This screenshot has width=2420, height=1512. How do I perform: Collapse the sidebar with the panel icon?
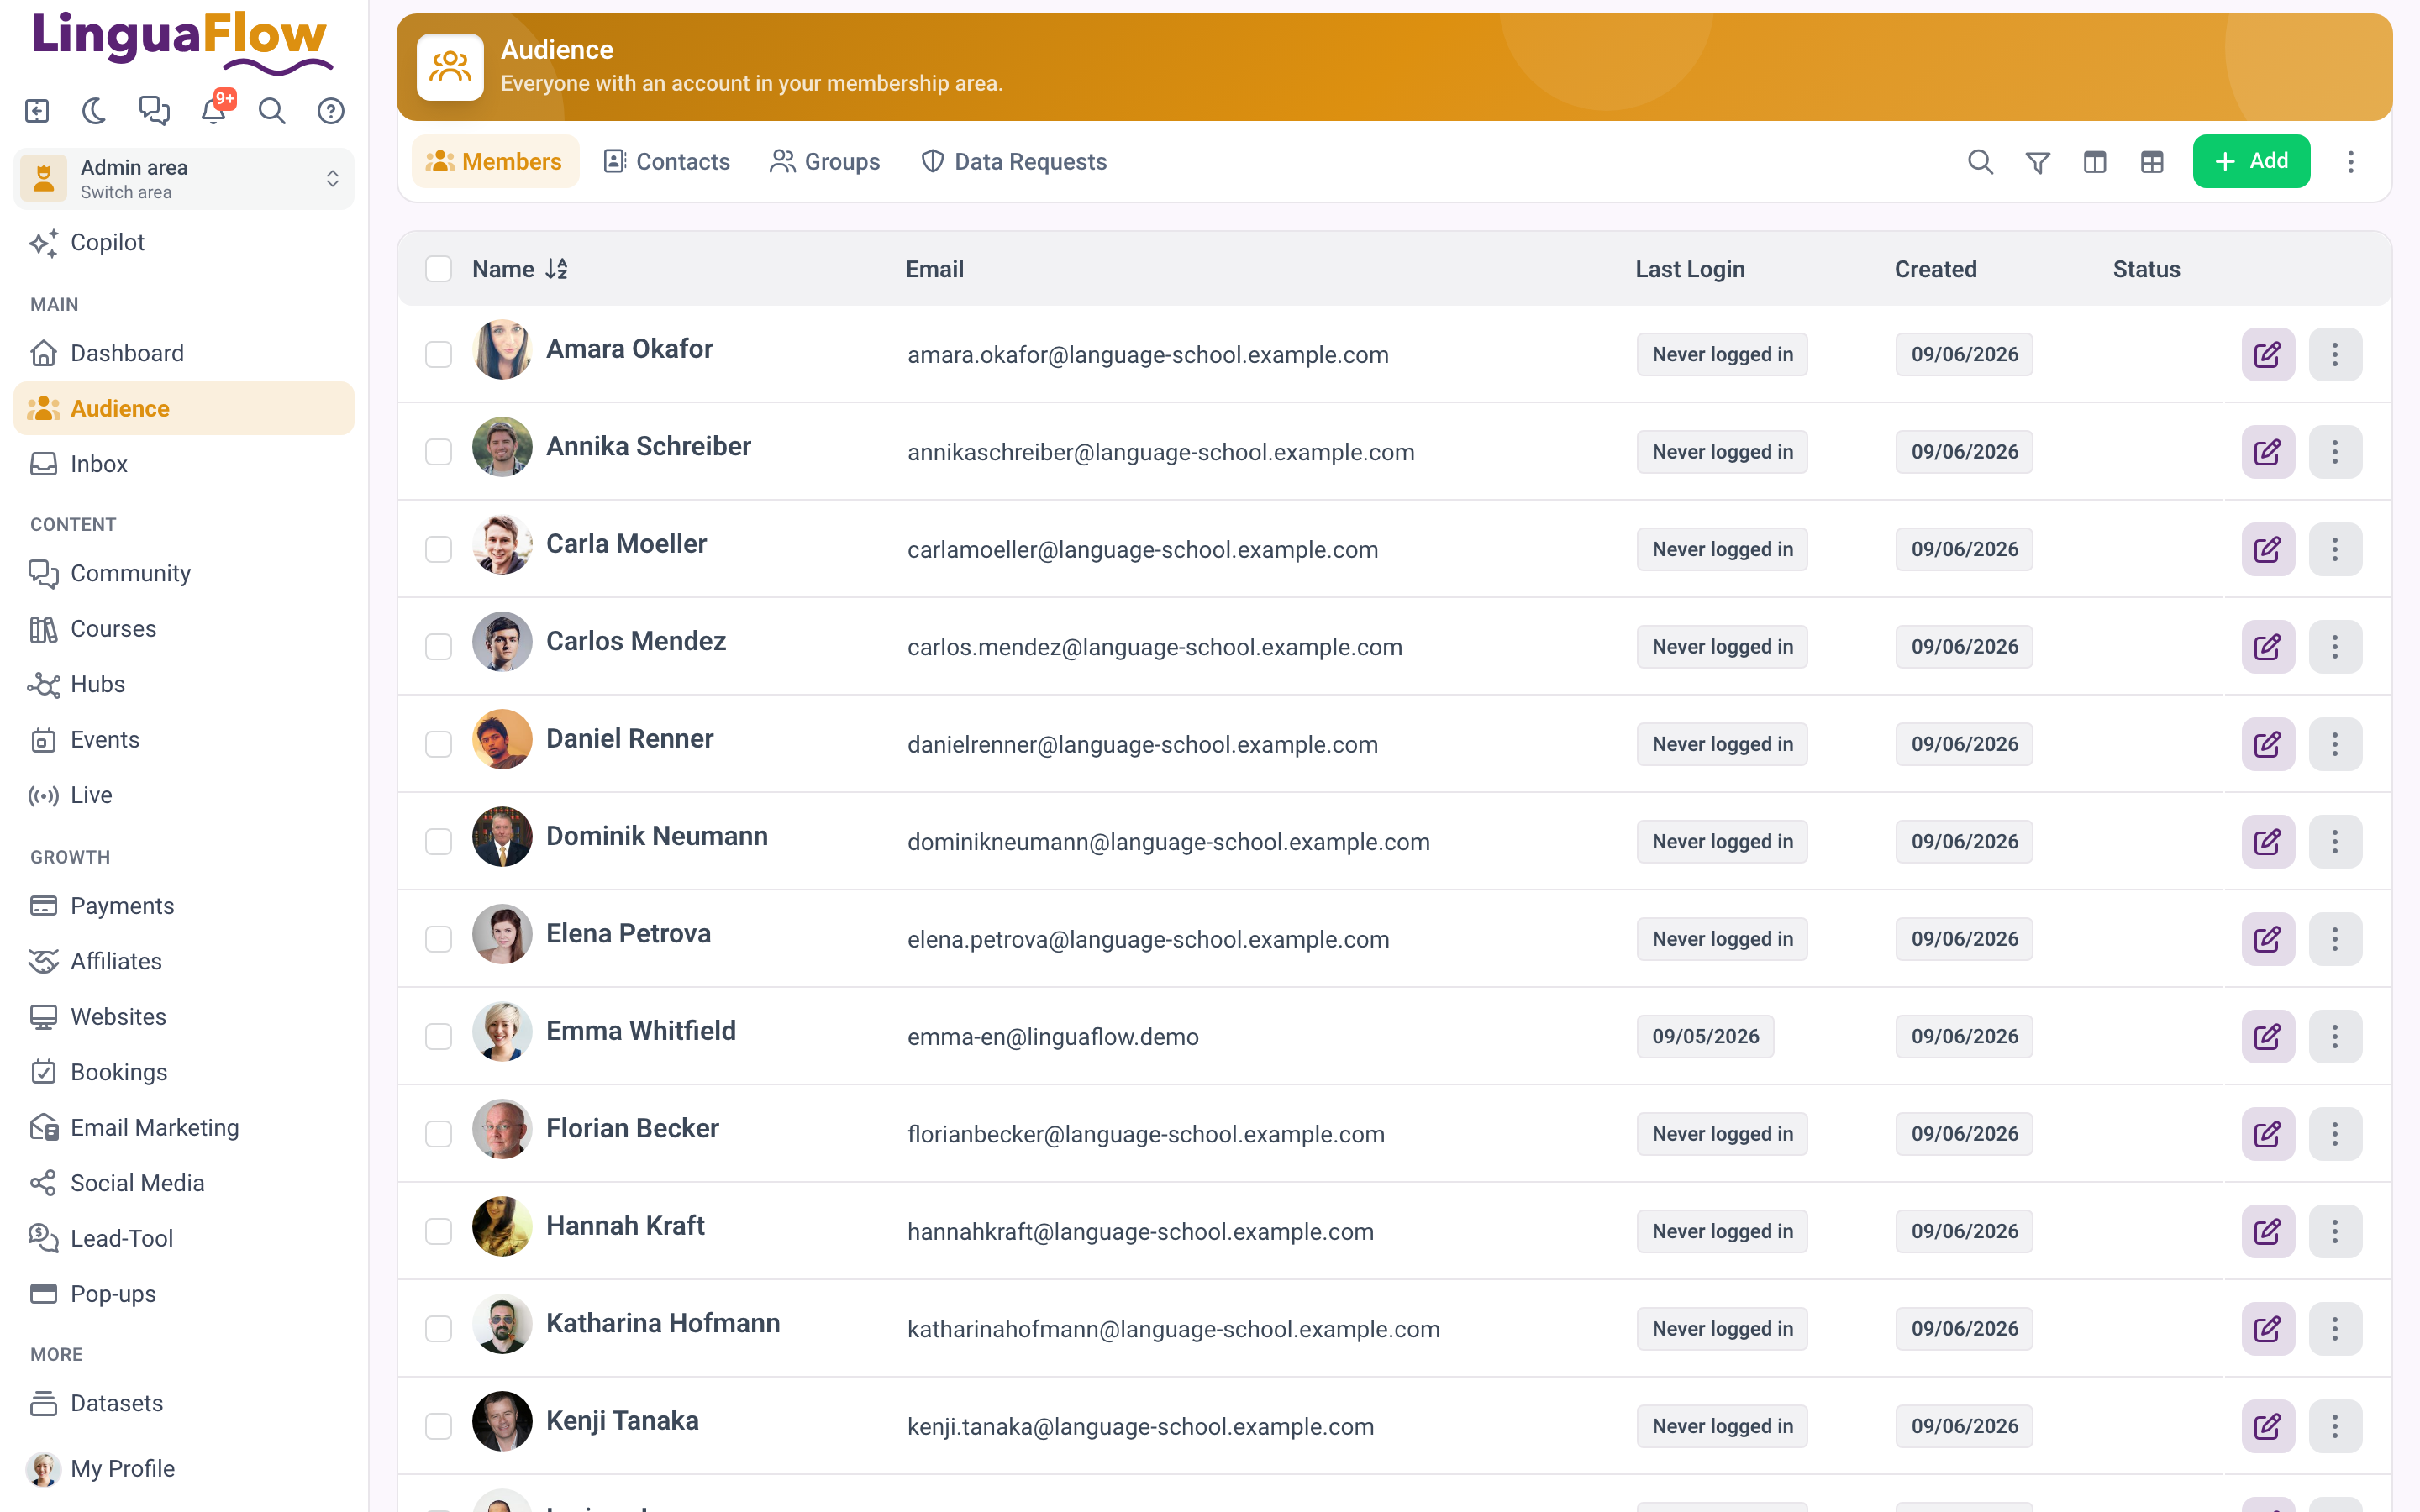click(x=37, y=111)
